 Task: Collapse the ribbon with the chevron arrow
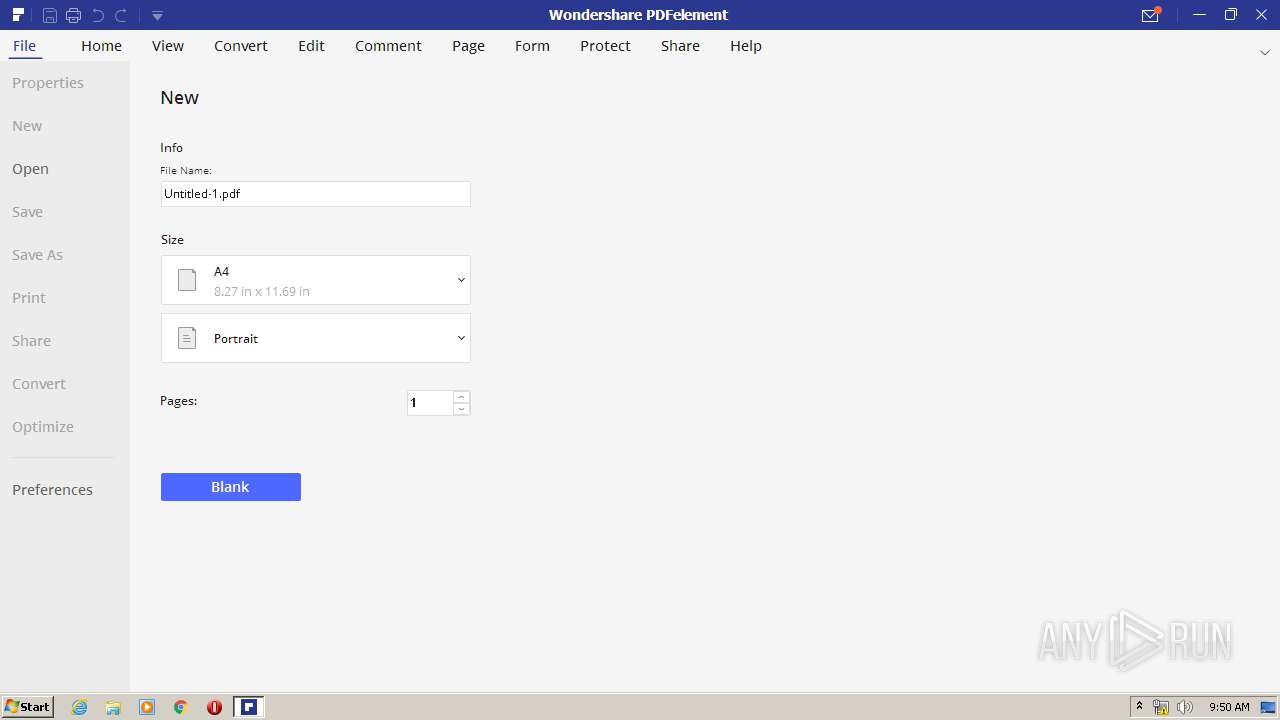pyautogui.click(x=1264, y=52)
